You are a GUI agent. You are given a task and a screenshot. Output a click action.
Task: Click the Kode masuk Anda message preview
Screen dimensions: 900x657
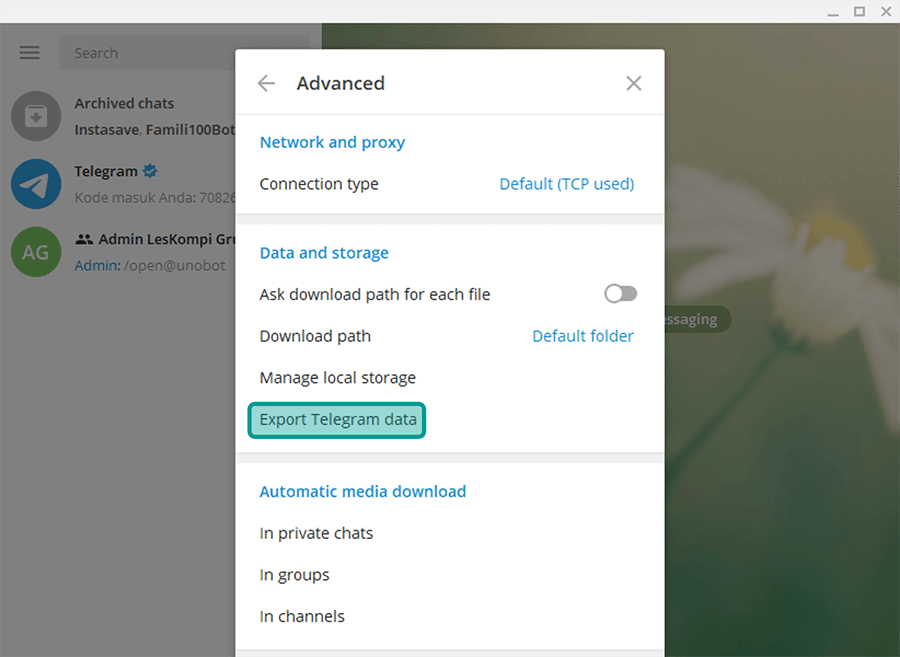[154, 198]
